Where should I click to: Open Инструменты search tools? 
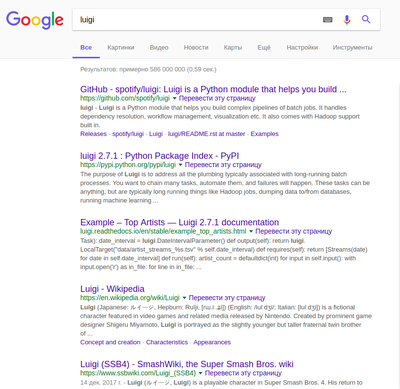(x=352, y=48)
